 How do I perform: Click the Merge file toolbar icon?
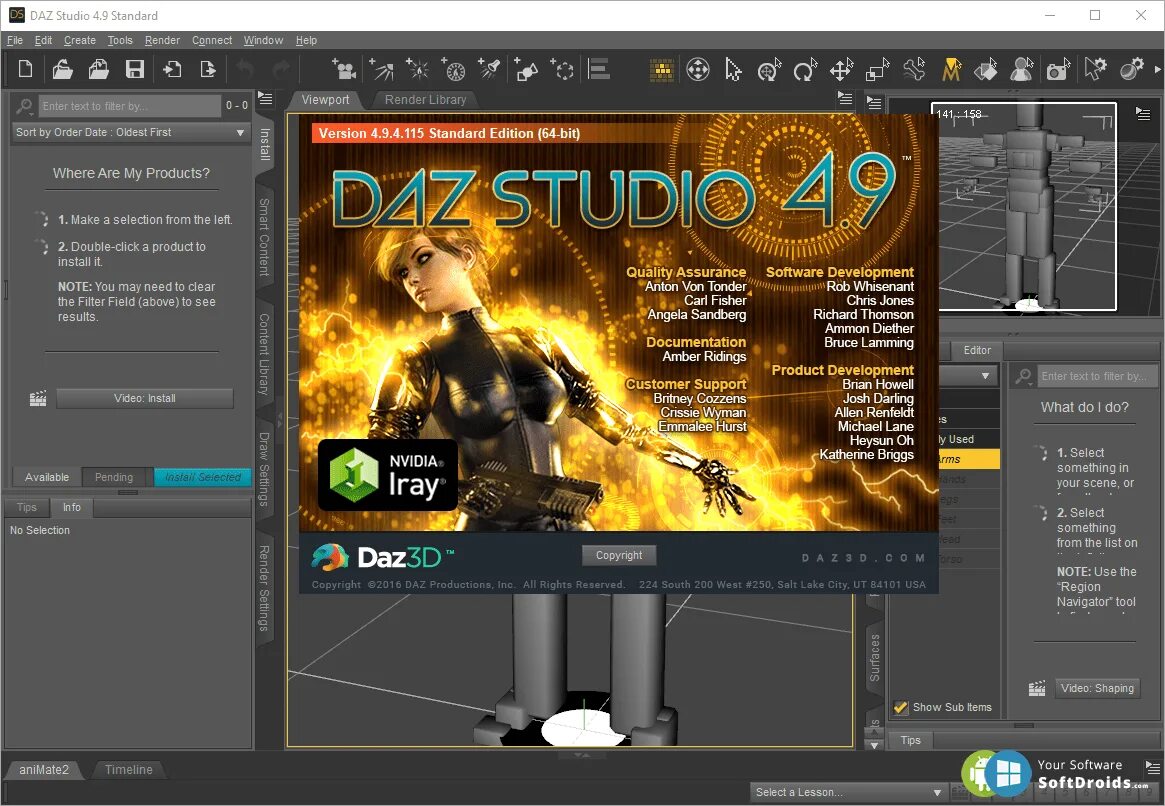tap(99, 69)
